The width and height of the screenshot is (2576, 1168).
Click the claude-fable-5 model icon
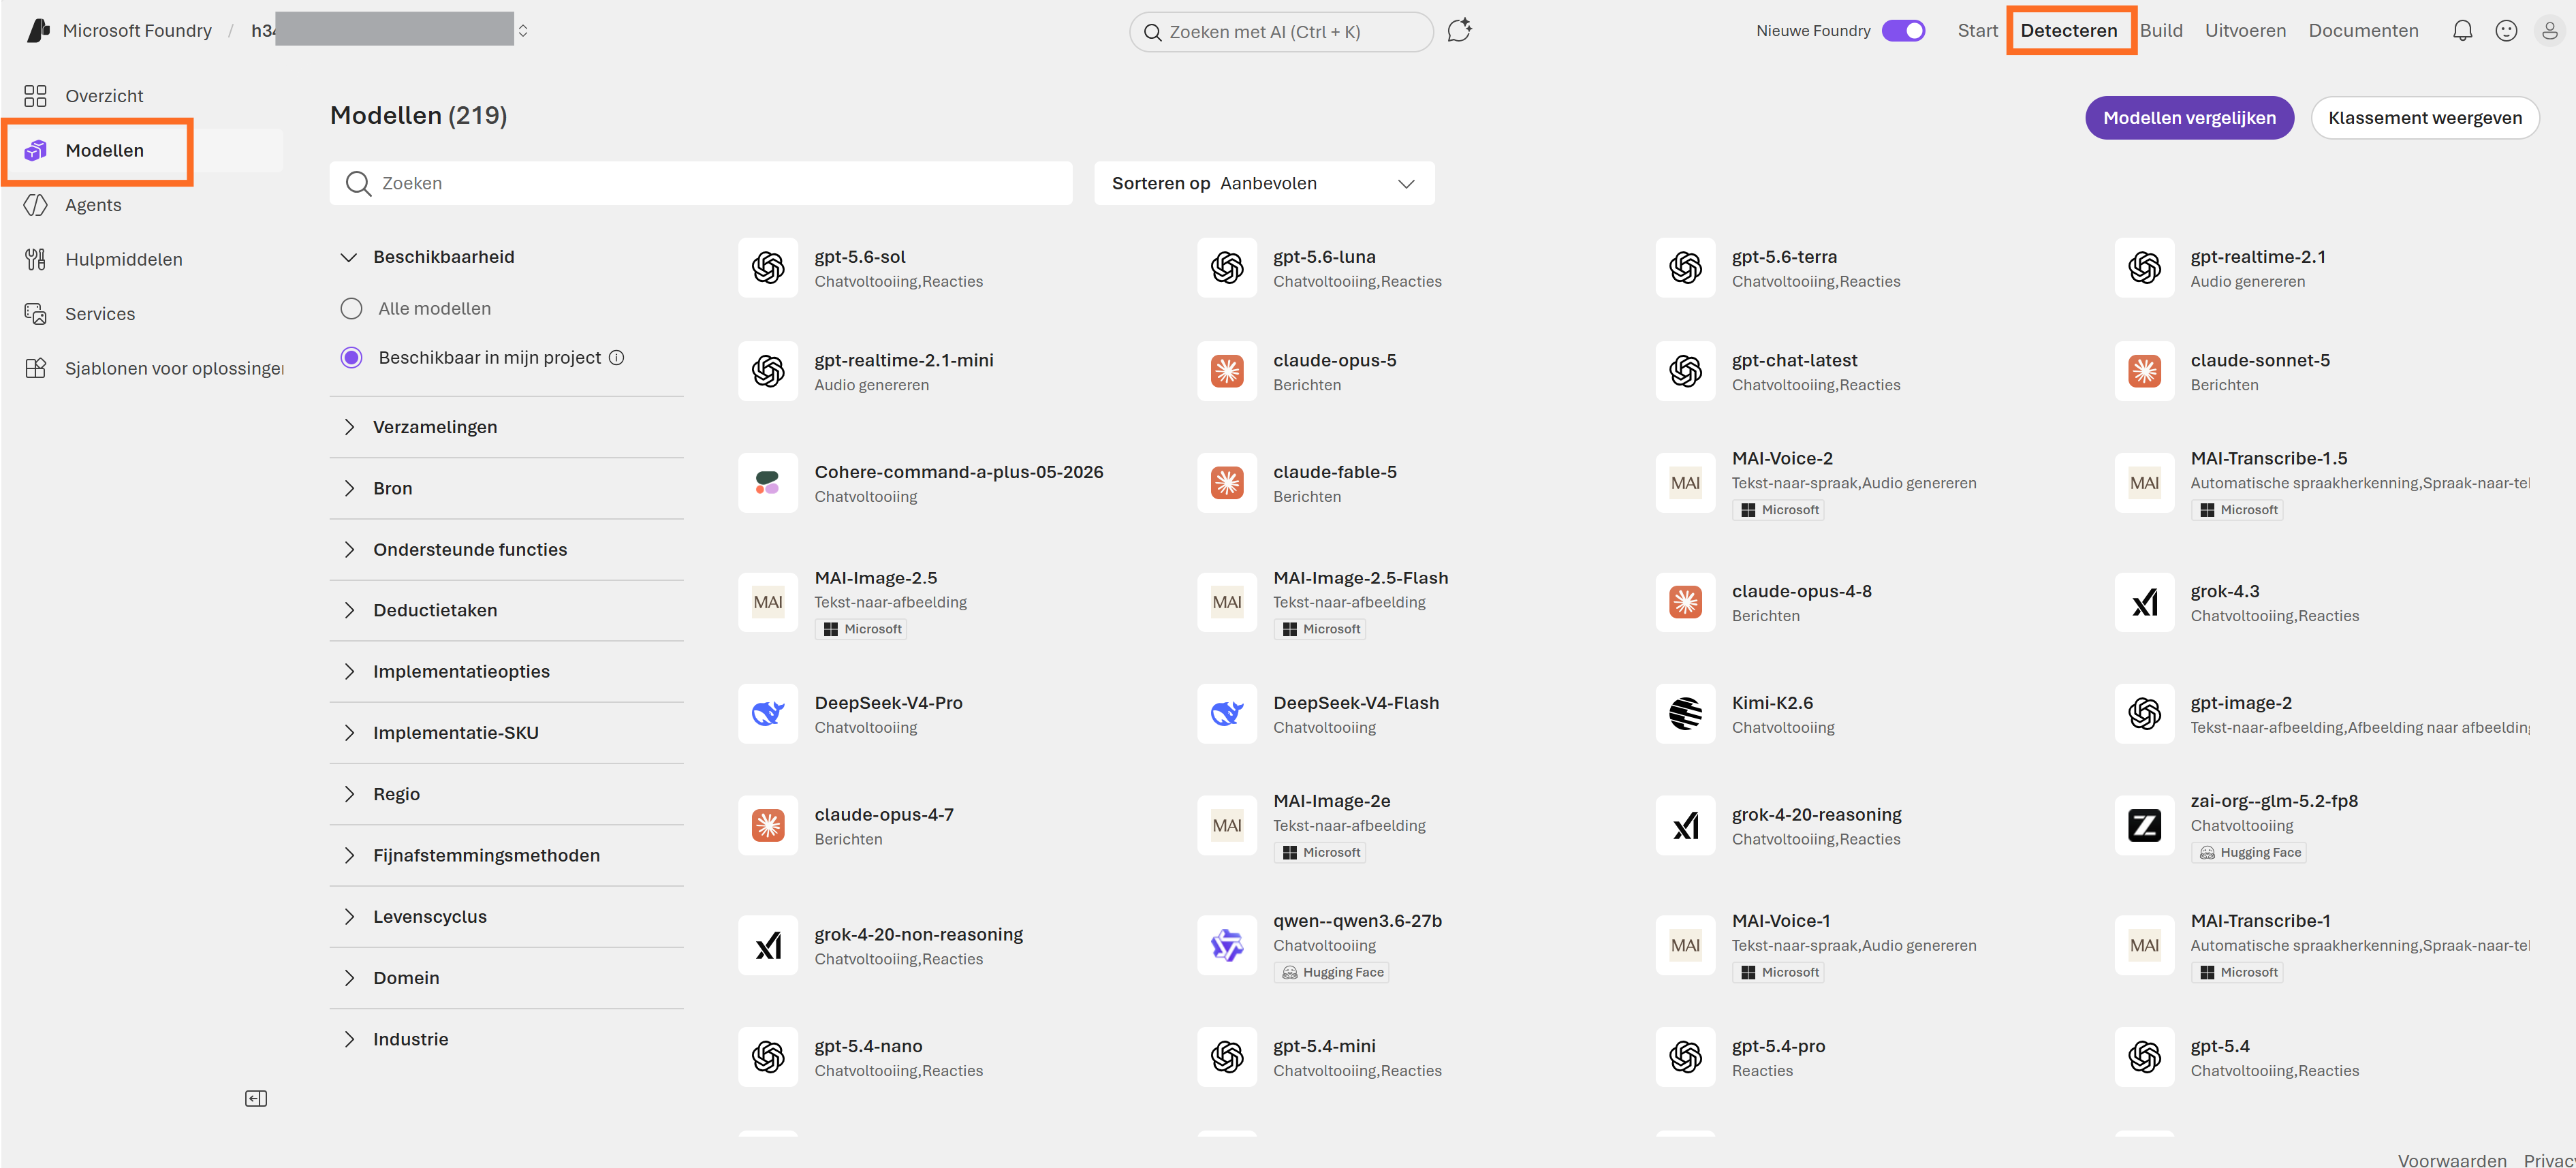tap(1227, 483)
